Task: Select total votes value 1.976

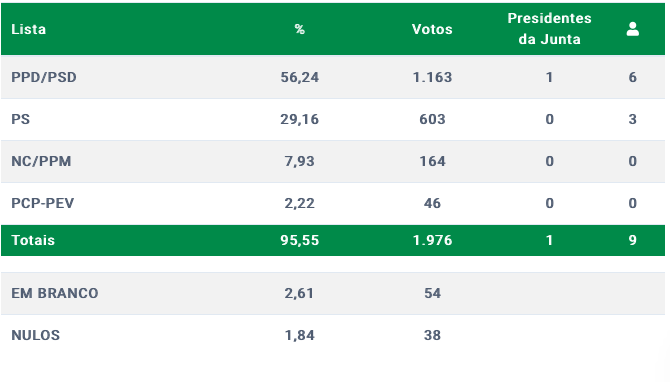Action: (x=432, y=240)
